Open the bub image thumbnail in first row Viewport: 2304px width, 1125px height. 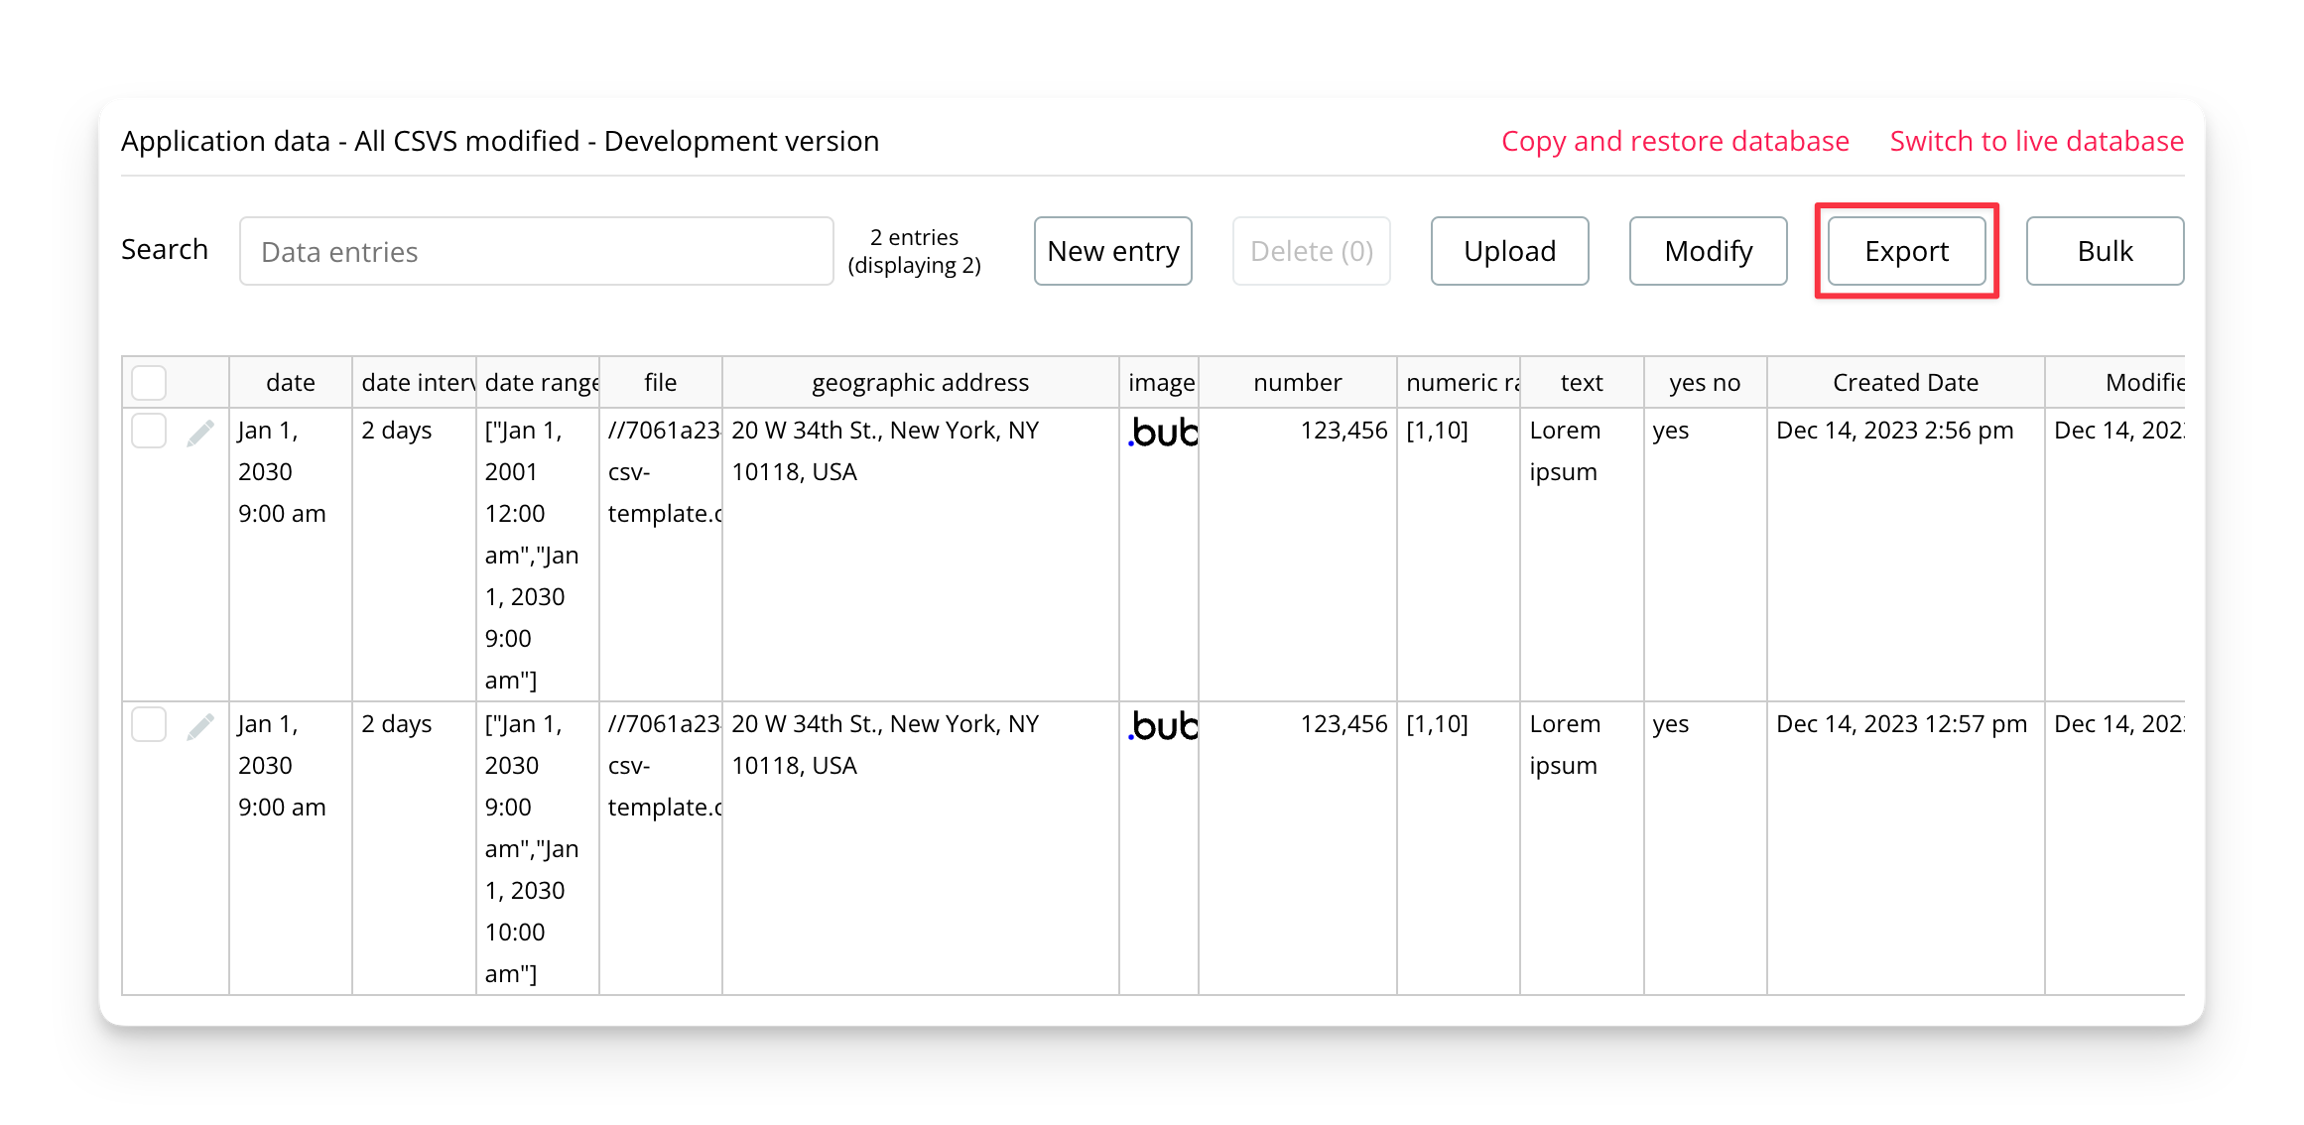click(x=1161, y=434)
